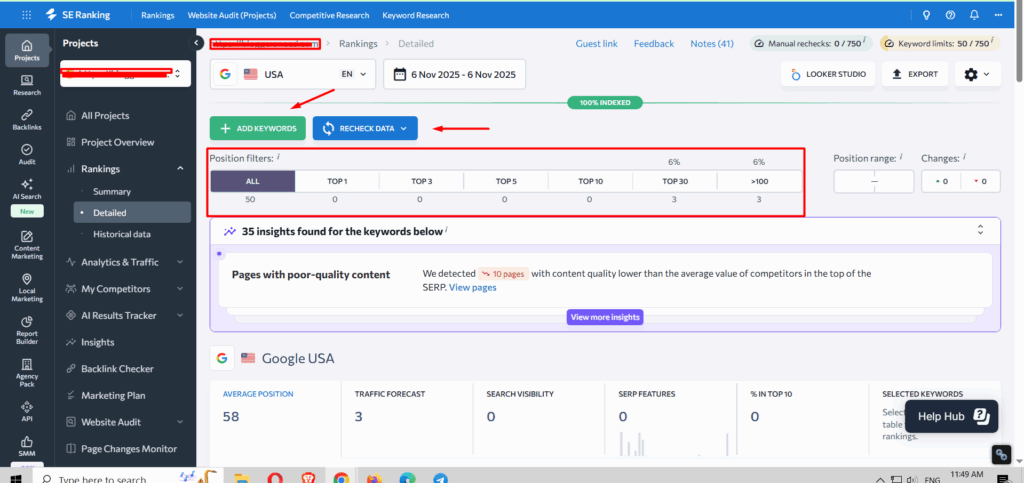Screen dimensions: 1024x483
Task: Select the ALL position filter
Action: (x=253, y=181)
